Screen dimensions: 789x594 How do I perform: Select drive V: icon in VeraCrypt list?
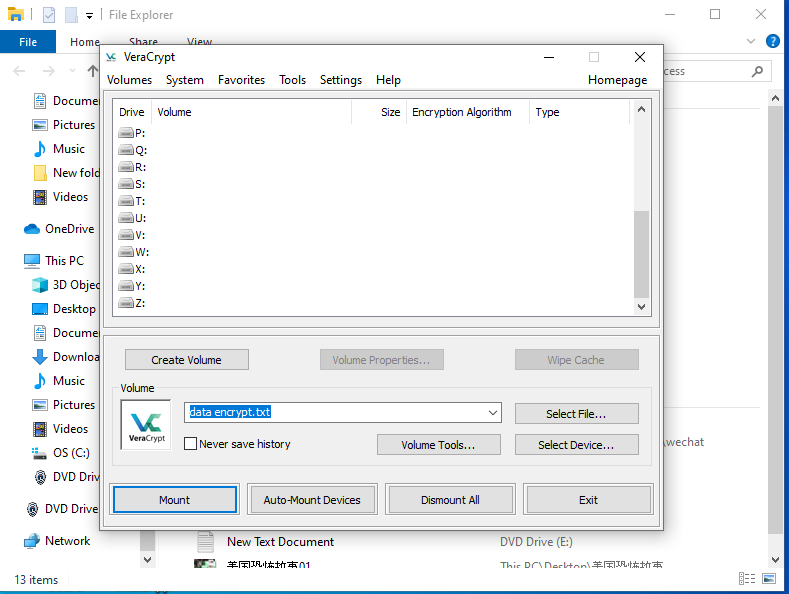point(126,235)
